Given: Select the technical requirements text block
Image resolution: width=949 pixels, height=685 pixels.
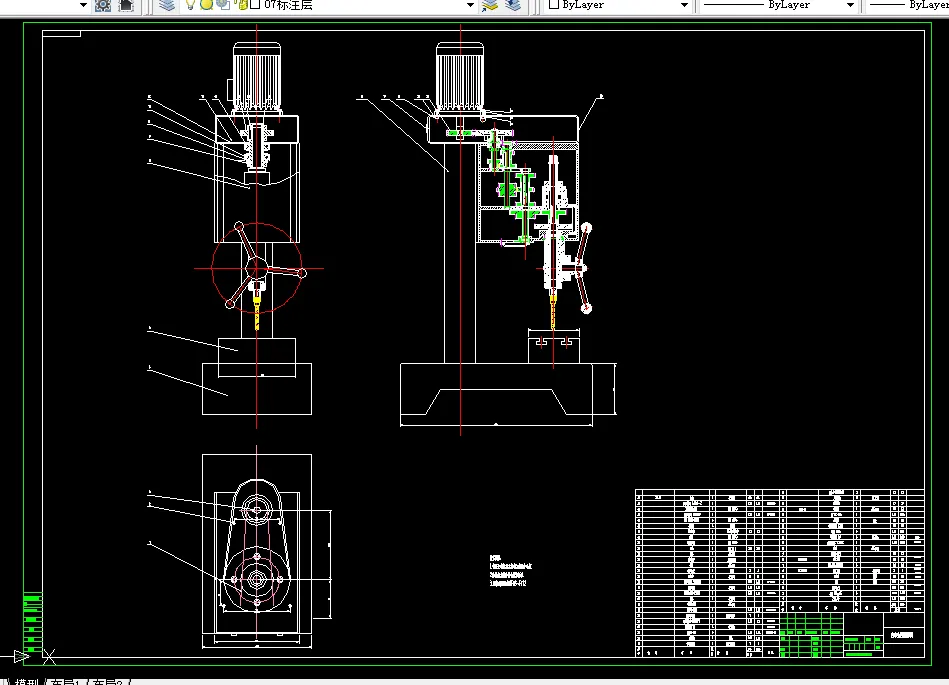Looking at the screenshot, I should (511, 571).
